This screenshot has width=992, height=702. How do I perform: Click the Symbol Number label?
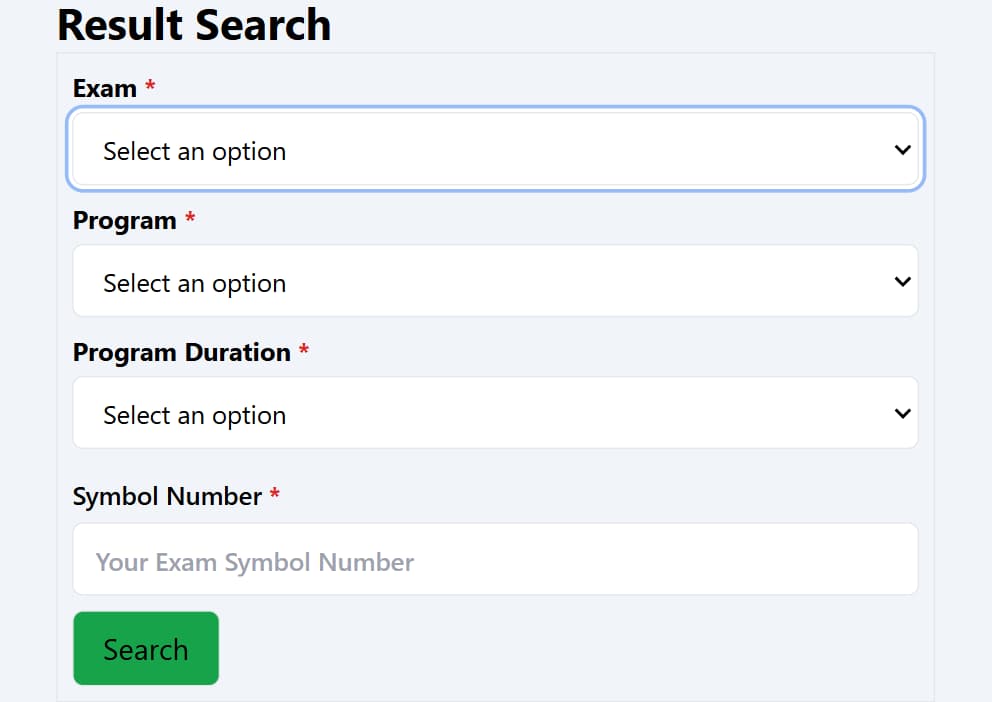167,496
